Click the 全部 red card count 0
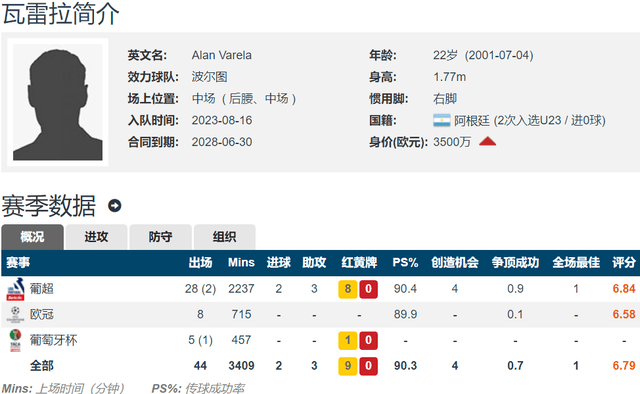 pyautogui.click(x=368, y=366)
